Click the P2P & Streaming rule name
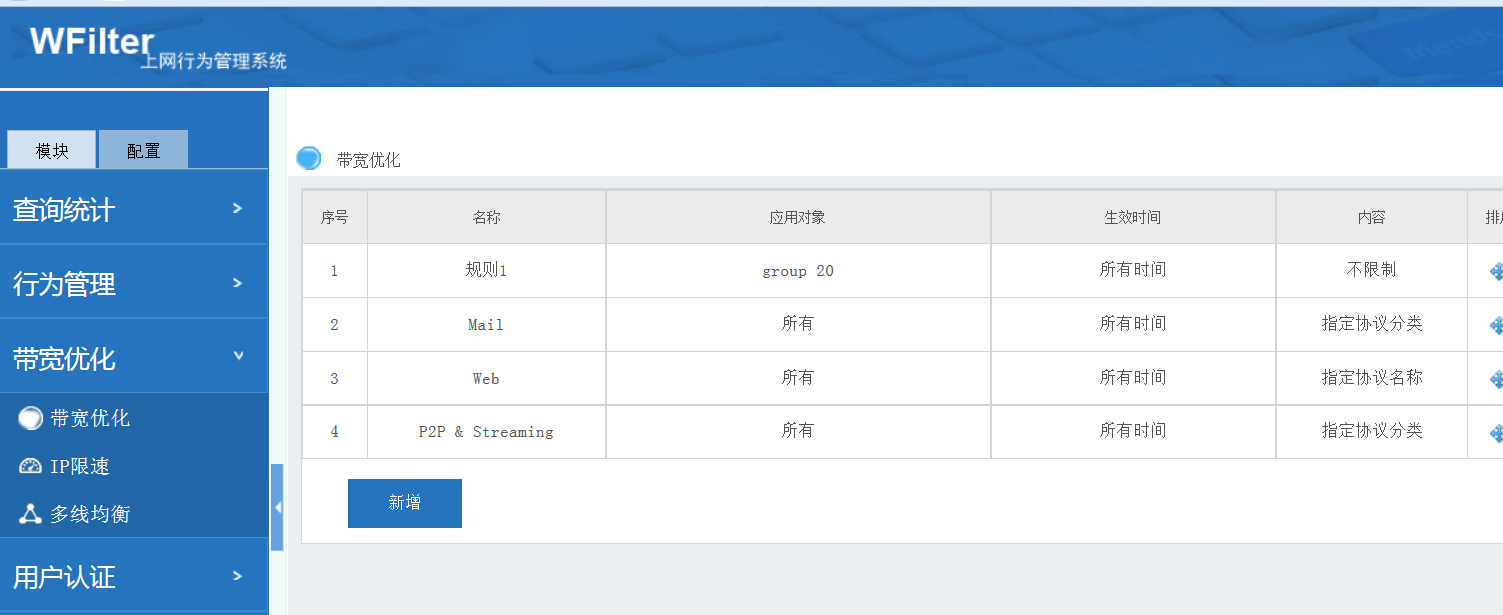Viewport: 1503px width, 615px height. point(485,432)
